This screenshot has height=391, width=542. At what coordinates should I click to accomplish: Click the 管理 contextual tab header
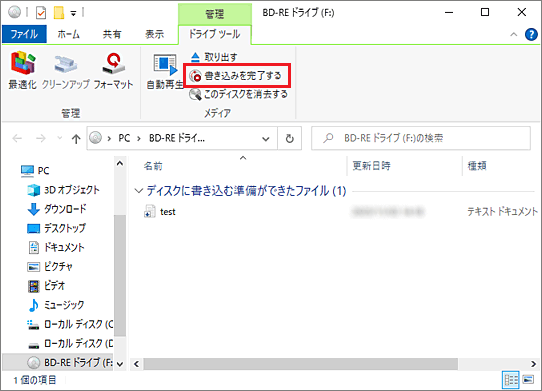(x=215, y=14)
